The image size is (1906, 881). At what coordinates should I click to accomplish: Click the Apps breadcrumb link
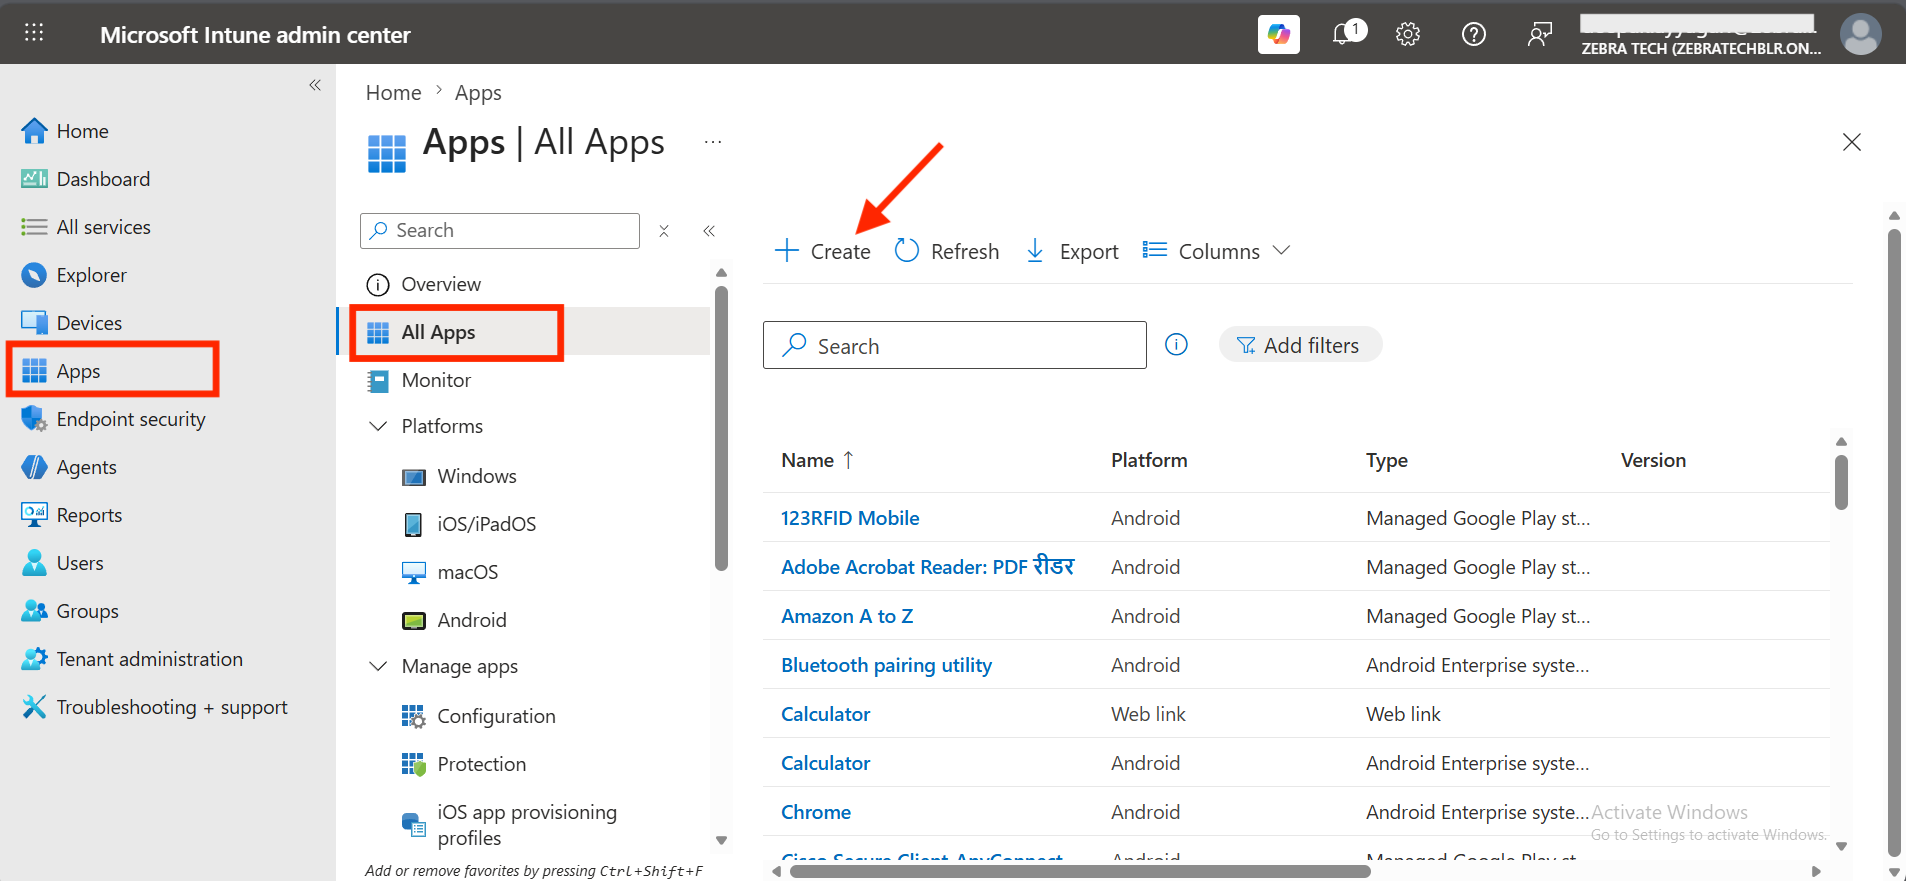[x=478, y=93]
